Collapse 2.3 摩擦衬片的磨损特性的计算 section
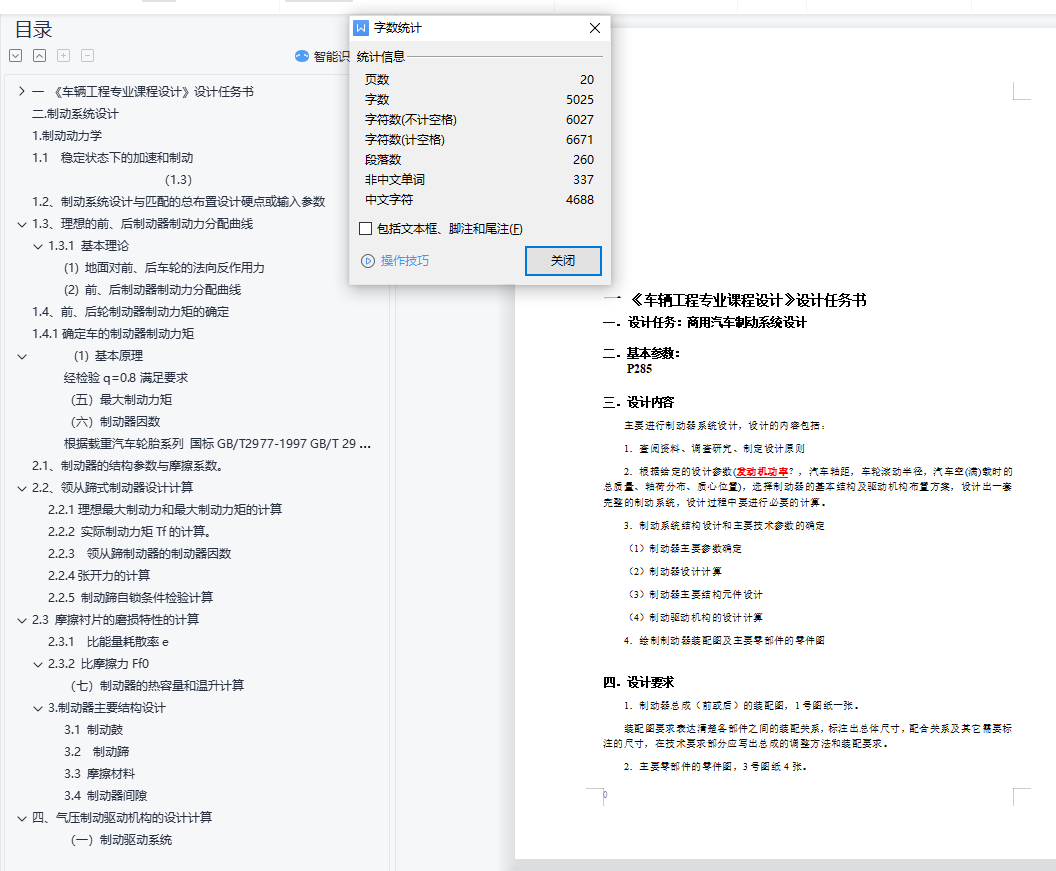 [22, 620]
